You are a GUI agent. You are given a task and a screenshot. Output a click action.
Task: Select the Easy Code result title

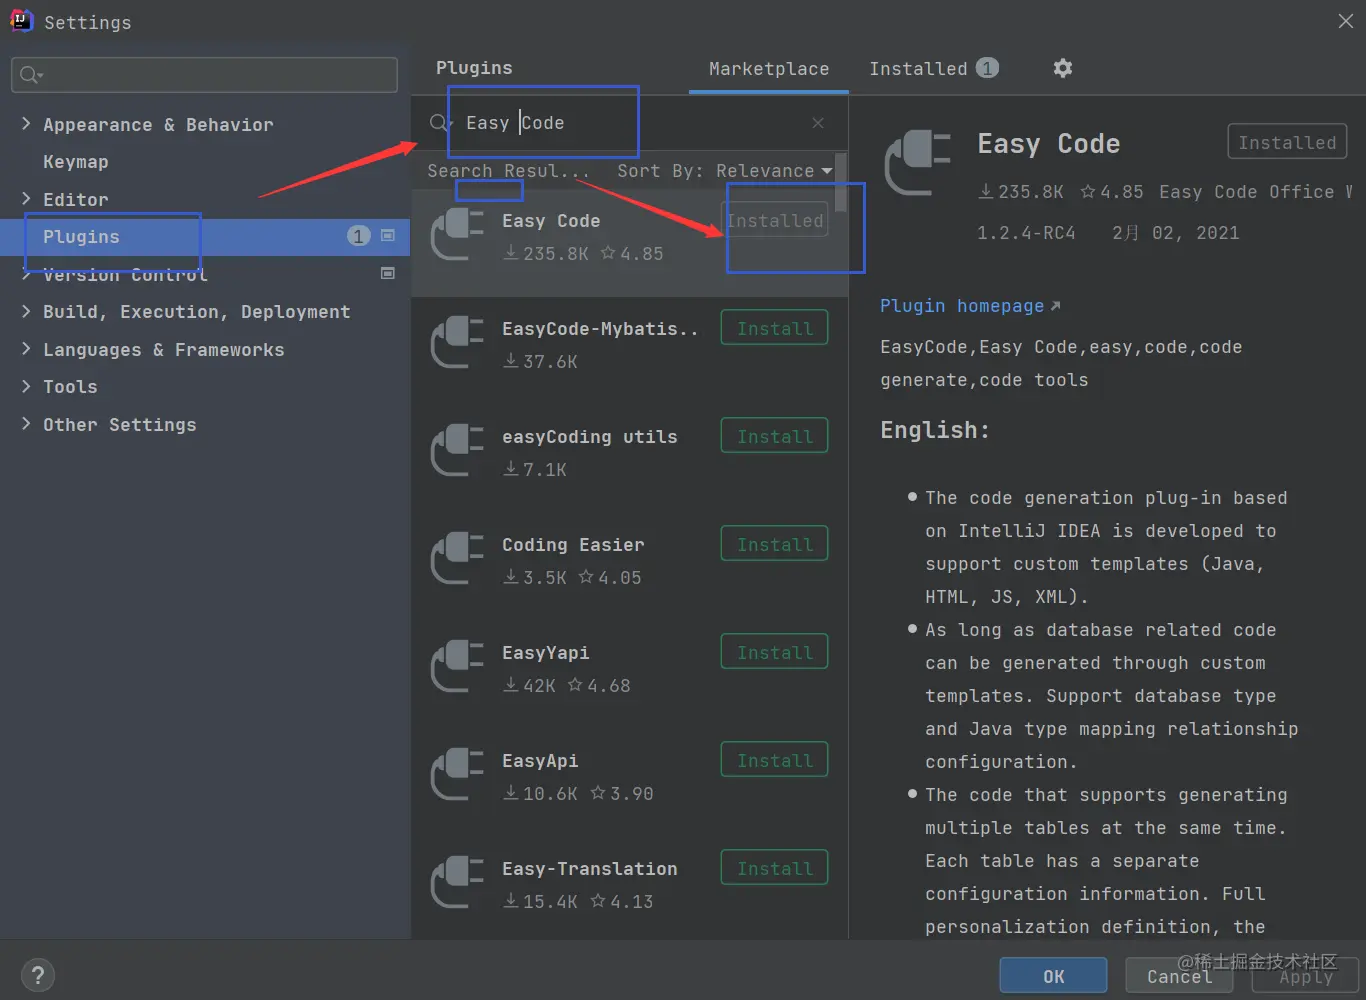pyautogui.click(x=551, y=221)
